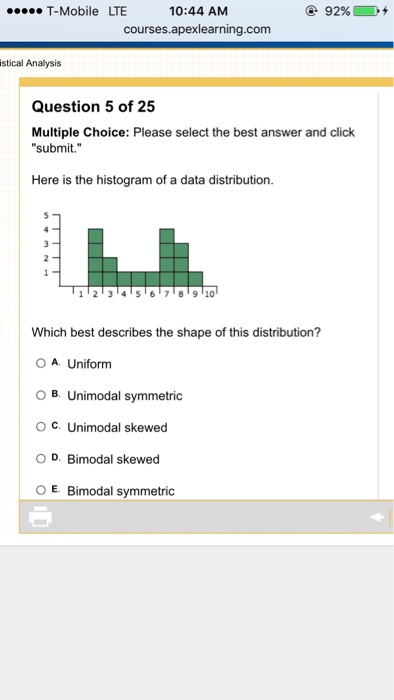394x700 pixels.
Task: Tap the 10:44 AM clock
Action: (198, 11)
